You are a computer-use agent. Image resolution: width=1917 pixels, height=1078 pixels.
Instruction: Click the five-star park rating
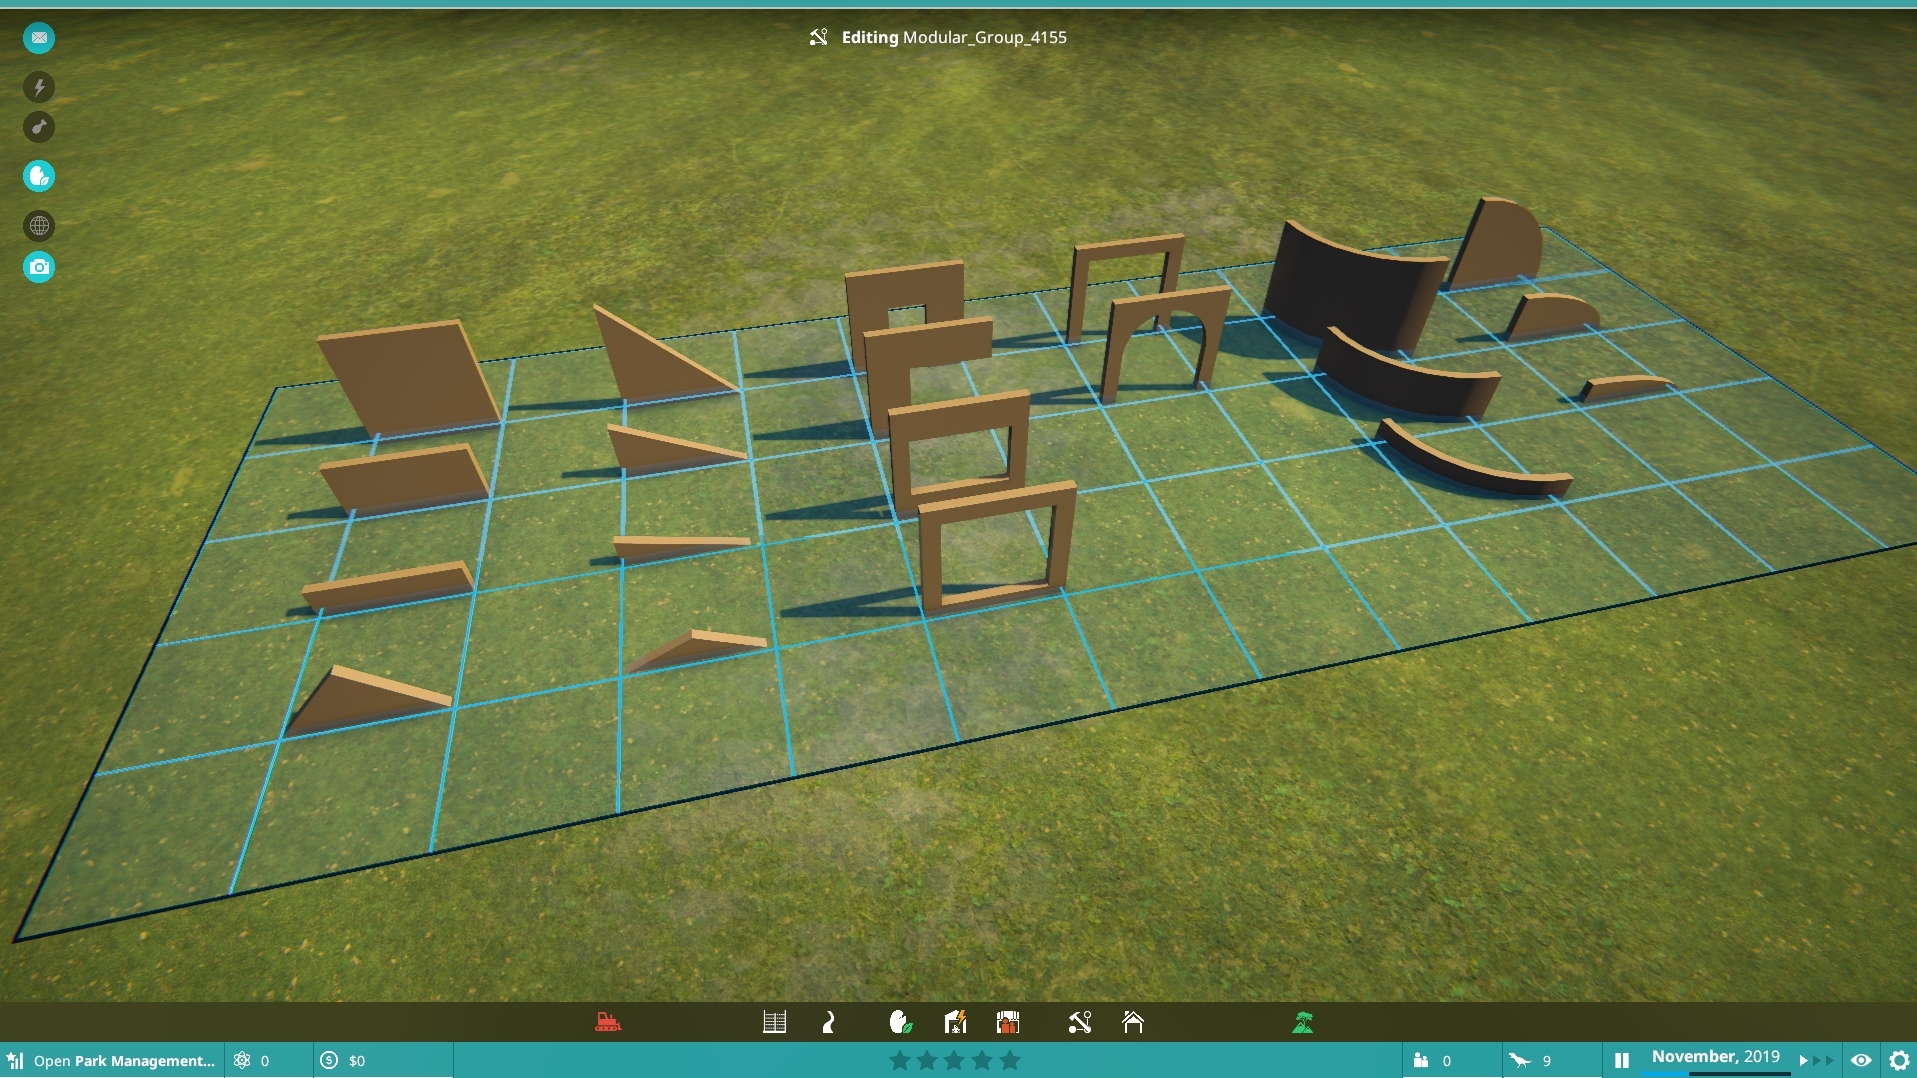pyautogui.click(x=955, y=1060)
